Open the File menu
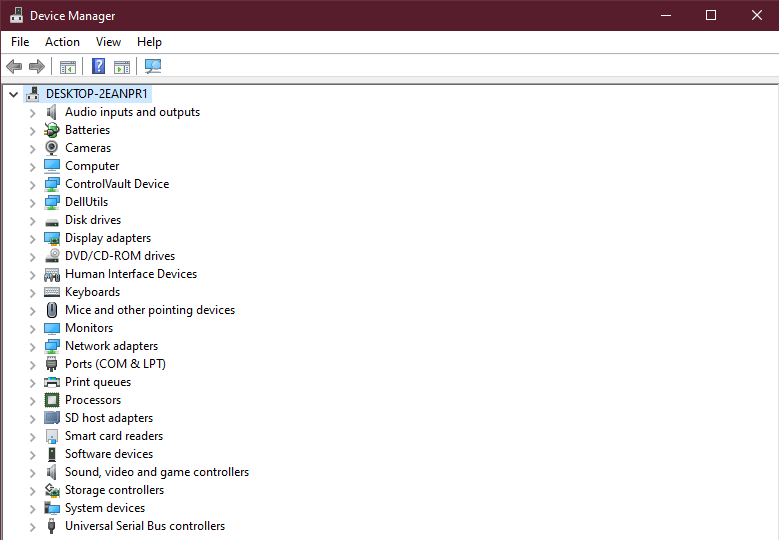The width and height of the screenshot is (779, 540). [20, 42]
